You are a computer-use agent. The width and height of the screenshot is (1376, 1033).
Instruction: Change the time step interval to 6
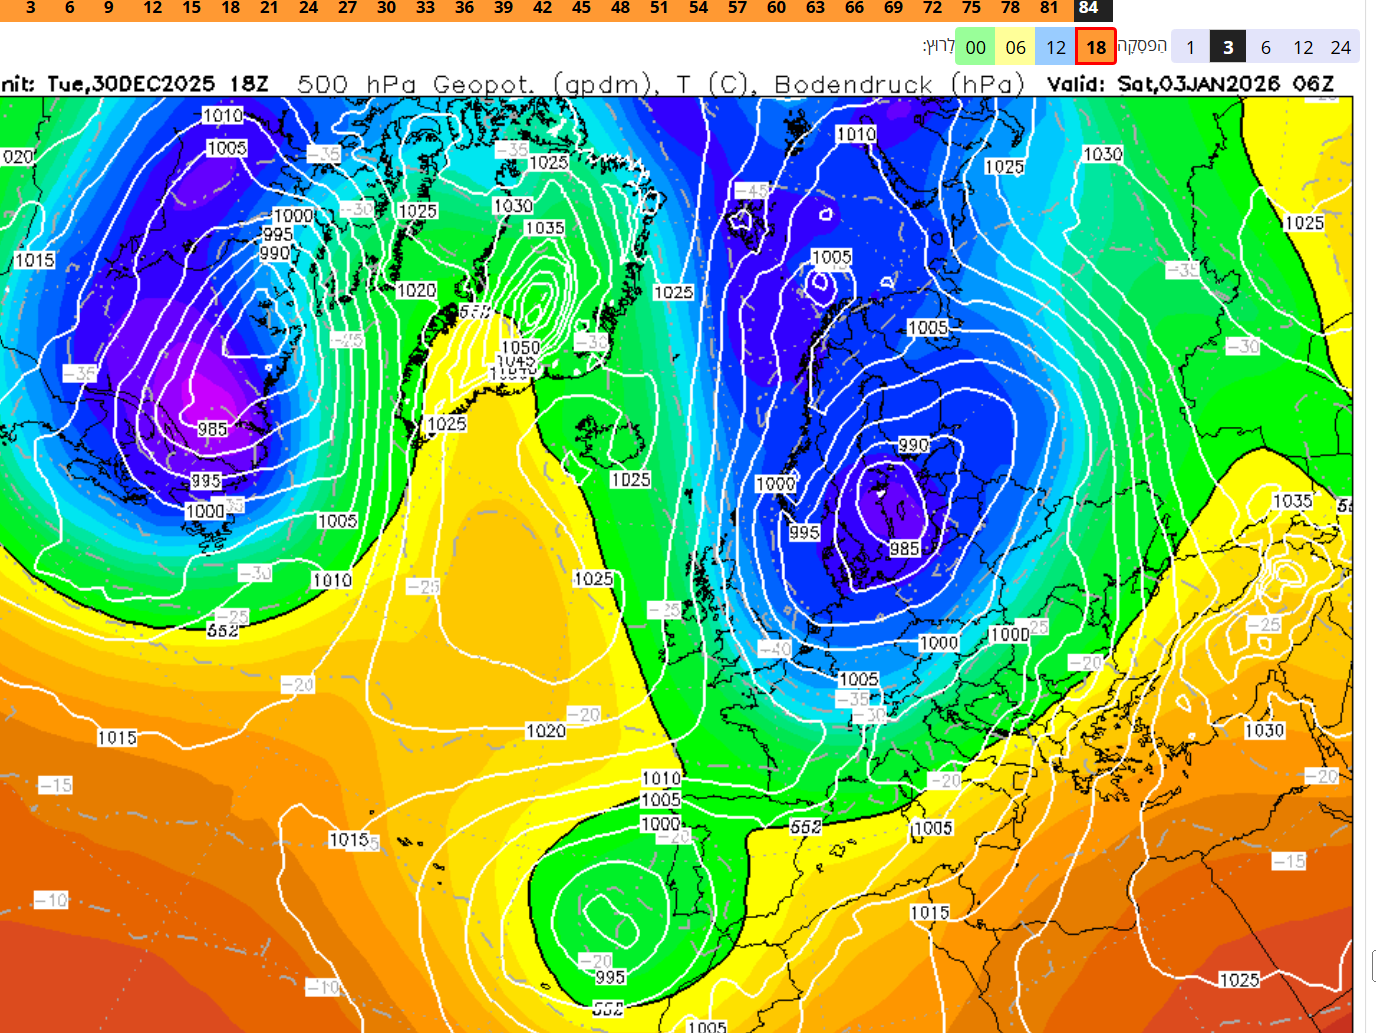[1265, 47]
